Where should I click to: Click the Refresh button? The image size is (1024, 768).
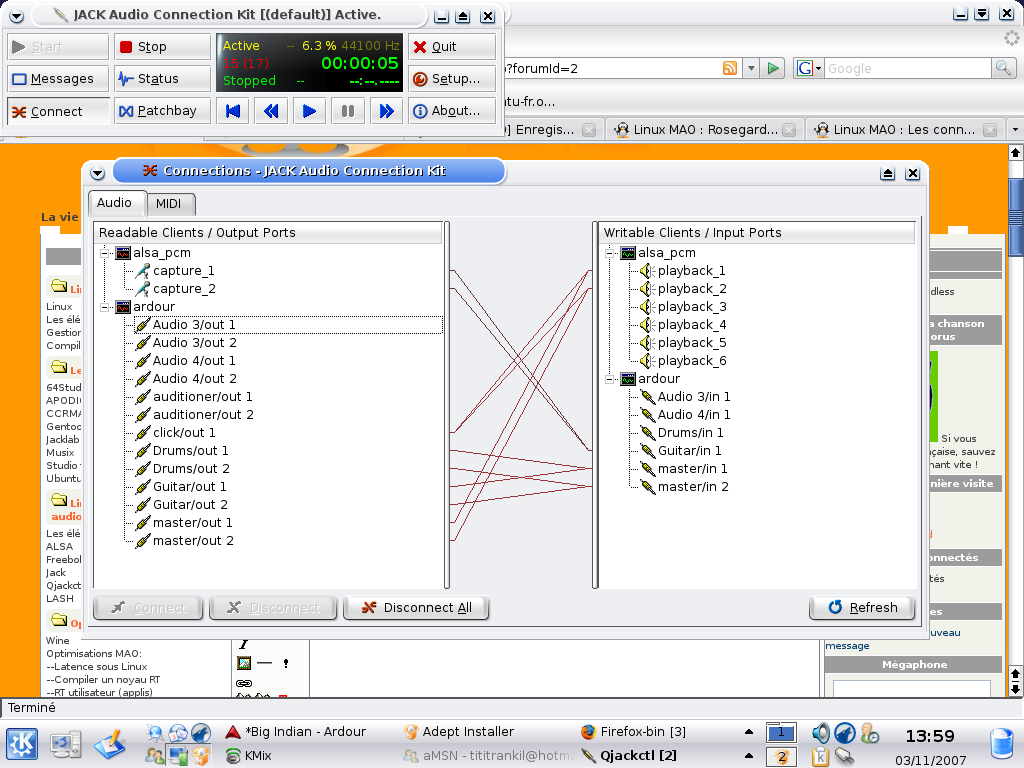point(862,607)
